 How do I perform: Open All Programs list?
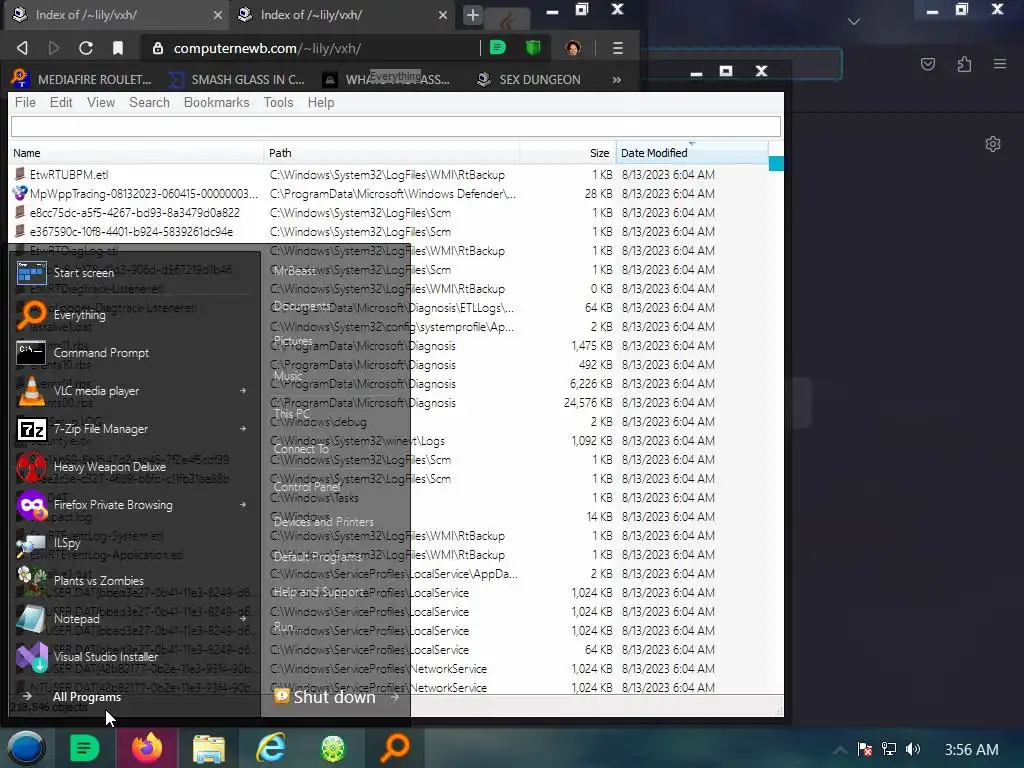click(86, 697)
